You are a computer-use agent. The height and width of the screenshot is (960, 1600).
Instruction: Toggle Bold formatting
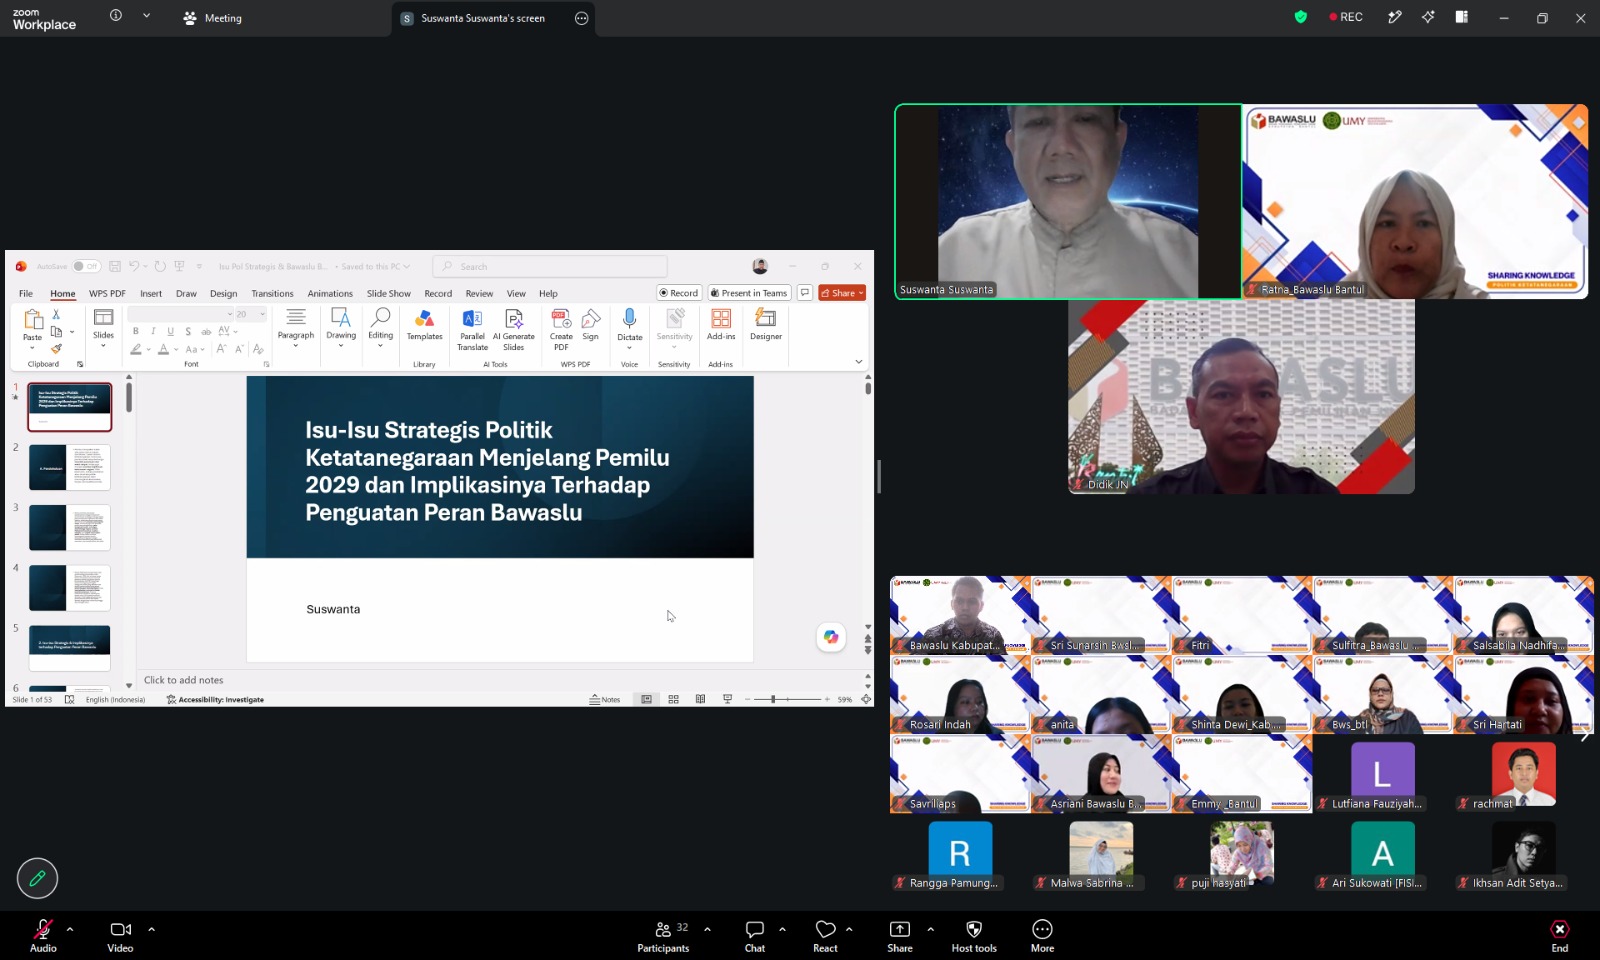(136, 331)
